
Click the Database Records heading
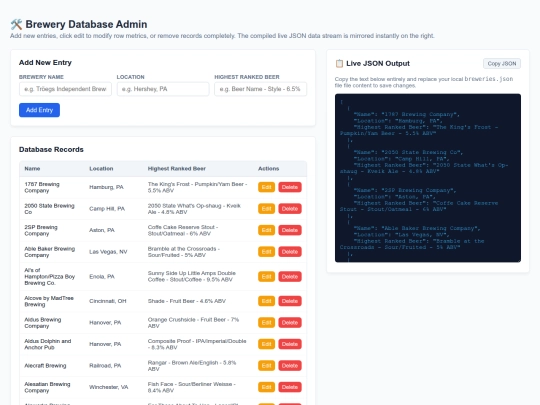click(x=51, y=149)
